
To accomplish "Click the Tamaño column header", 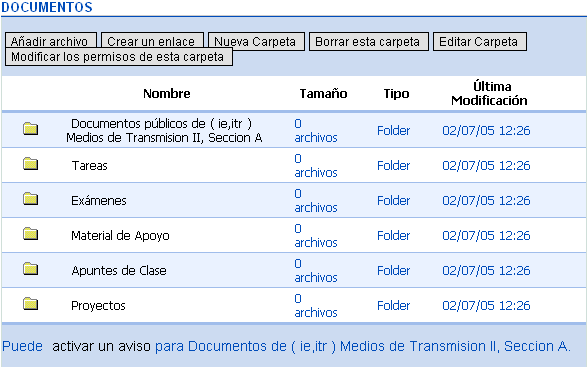I will click(323, 94).
